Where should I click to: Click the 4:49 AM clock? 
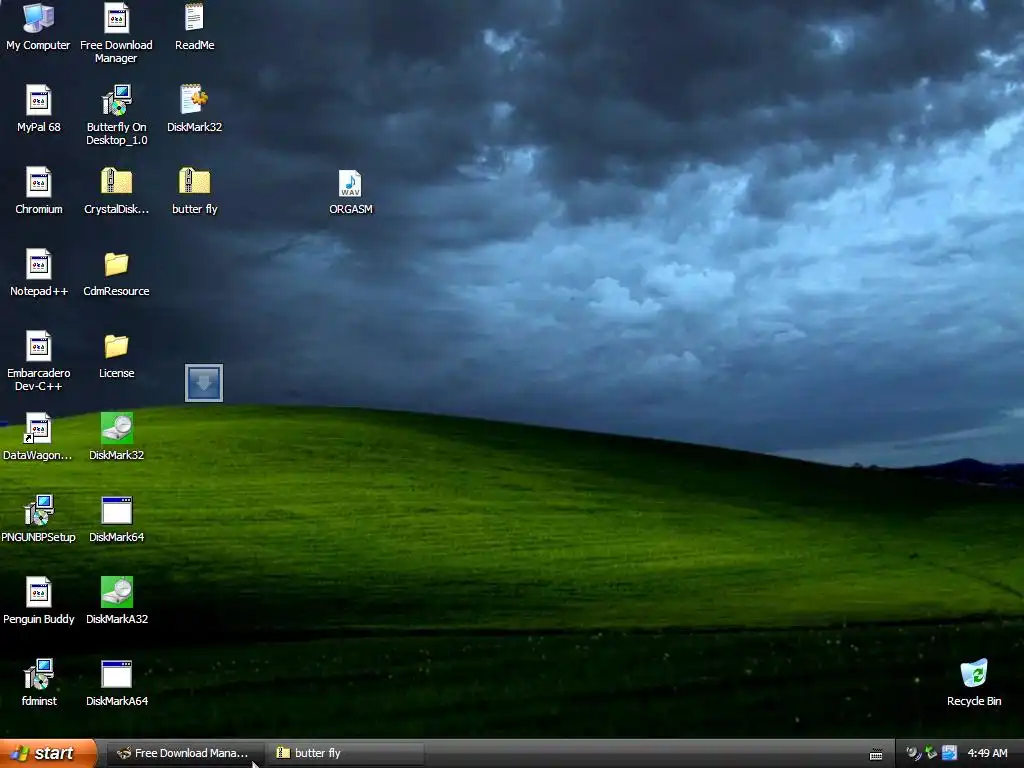[x=987, y=753]
